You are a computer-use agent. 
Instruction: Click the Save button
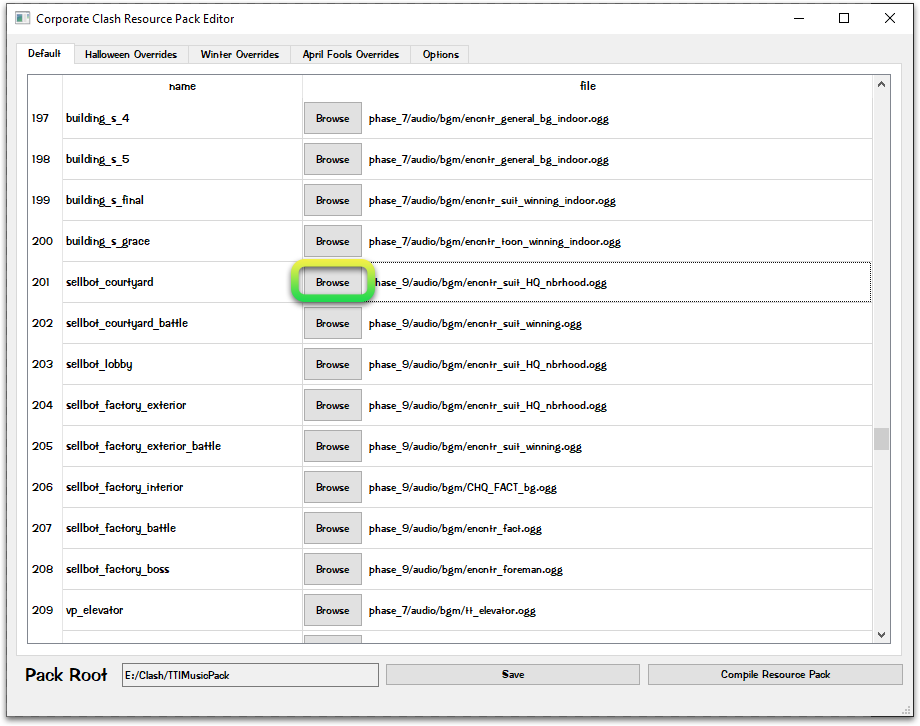click(513, 674)
